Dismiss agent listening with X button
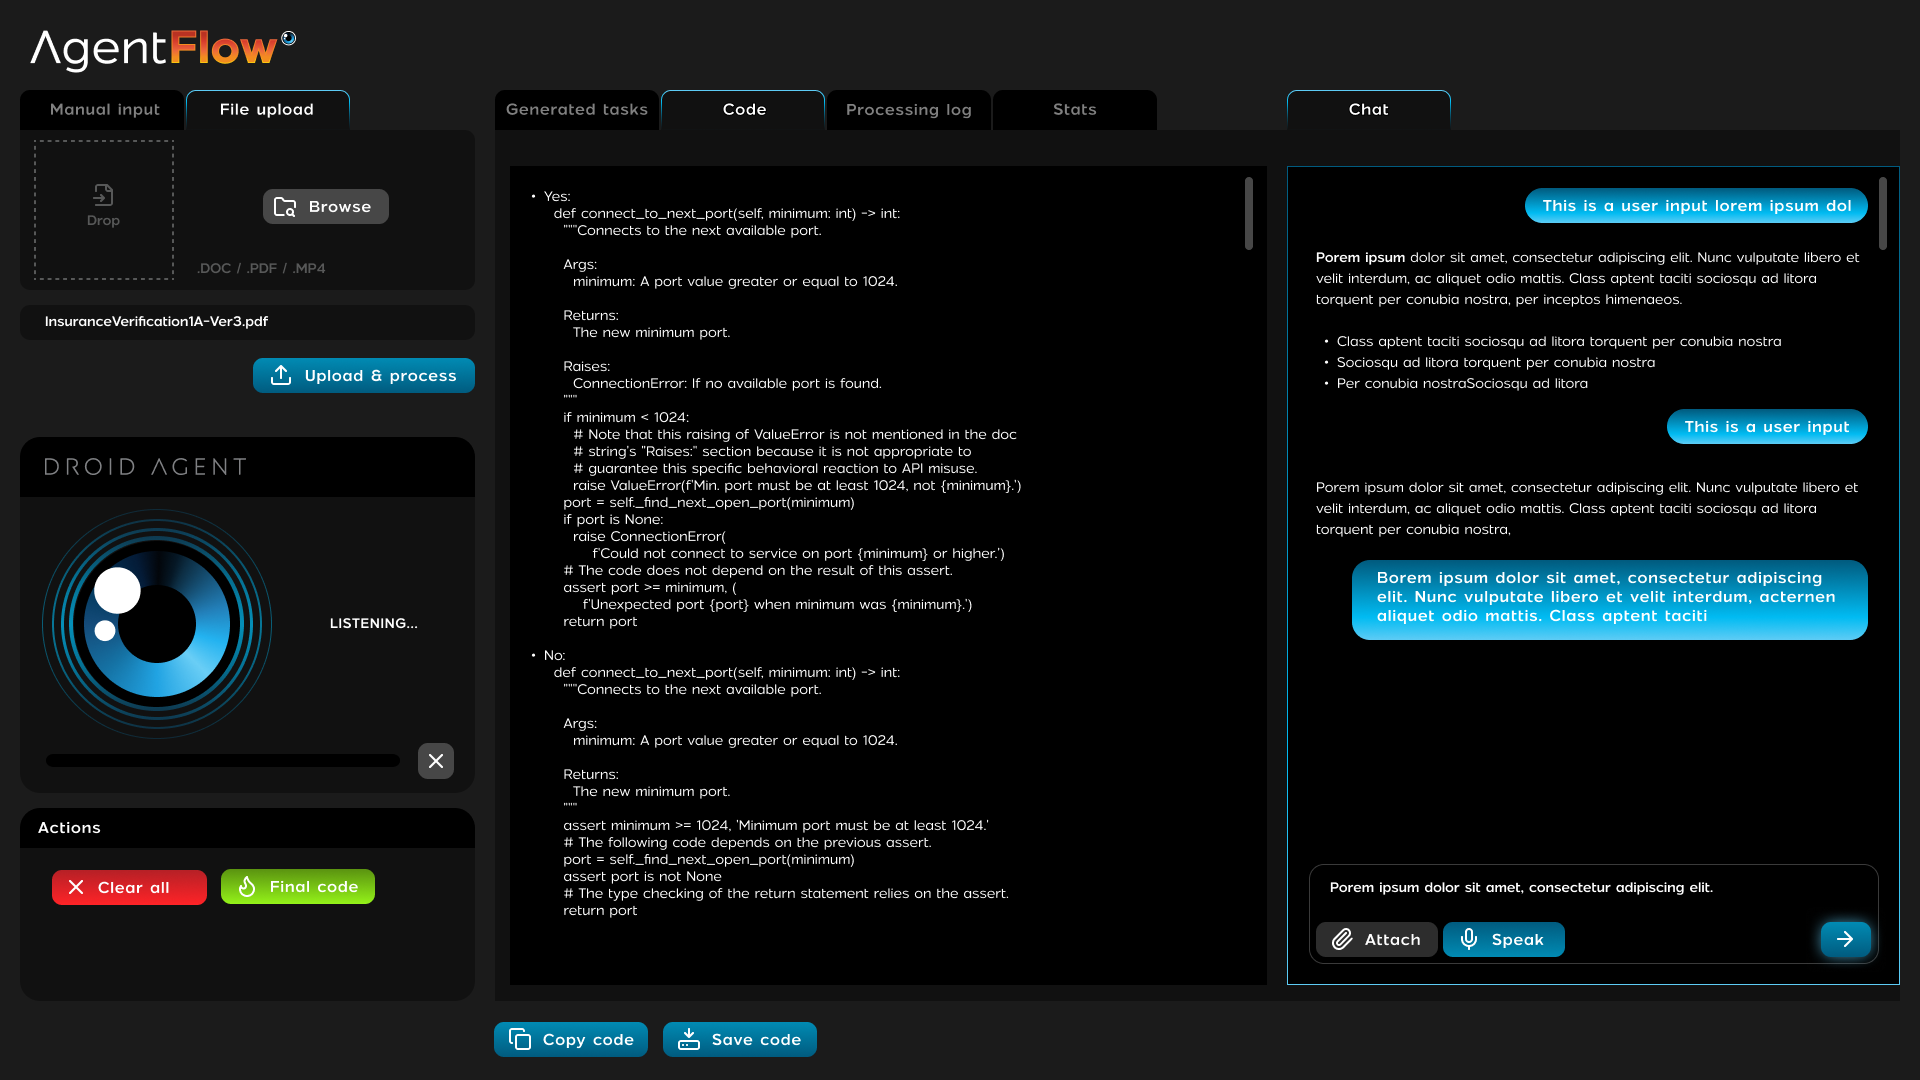Viewport: 1920px width, 1080px height. pos(436,761)
